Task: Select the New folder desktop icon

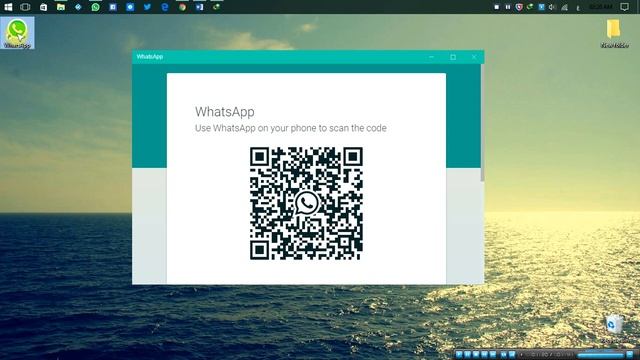Action: tap(614, 33)
